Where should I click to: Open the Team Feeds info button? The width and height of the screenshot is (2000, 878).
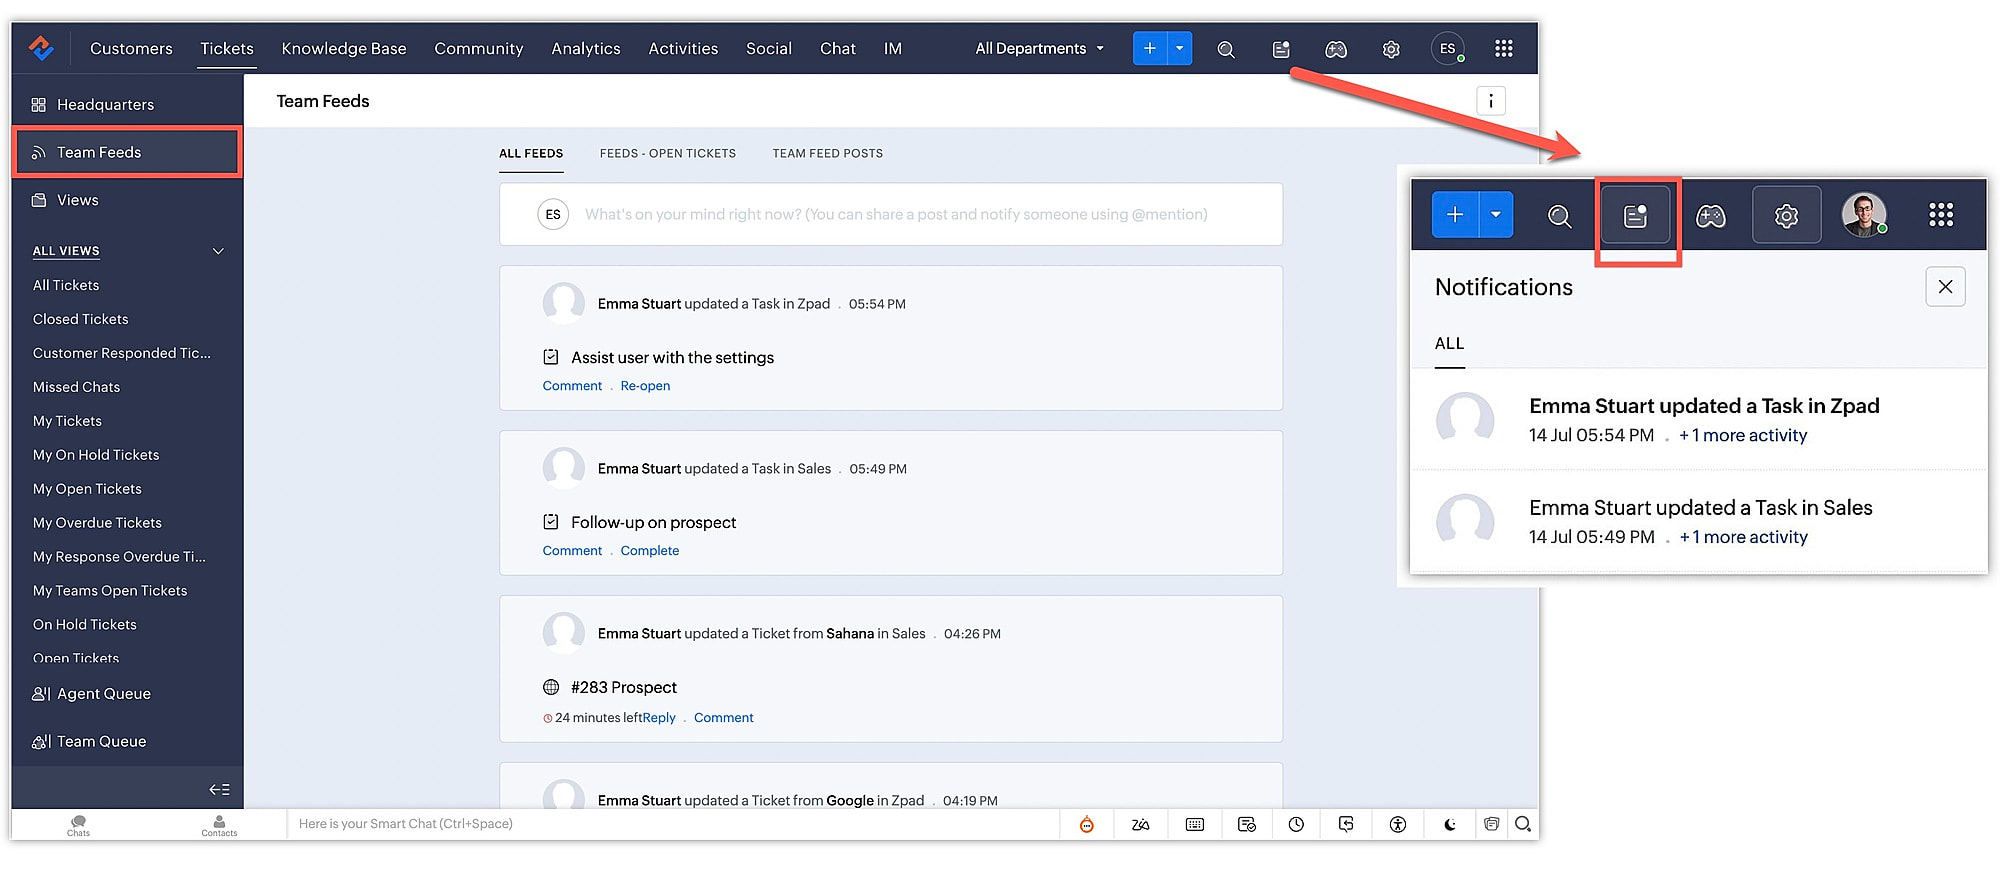click(1491, 101)
